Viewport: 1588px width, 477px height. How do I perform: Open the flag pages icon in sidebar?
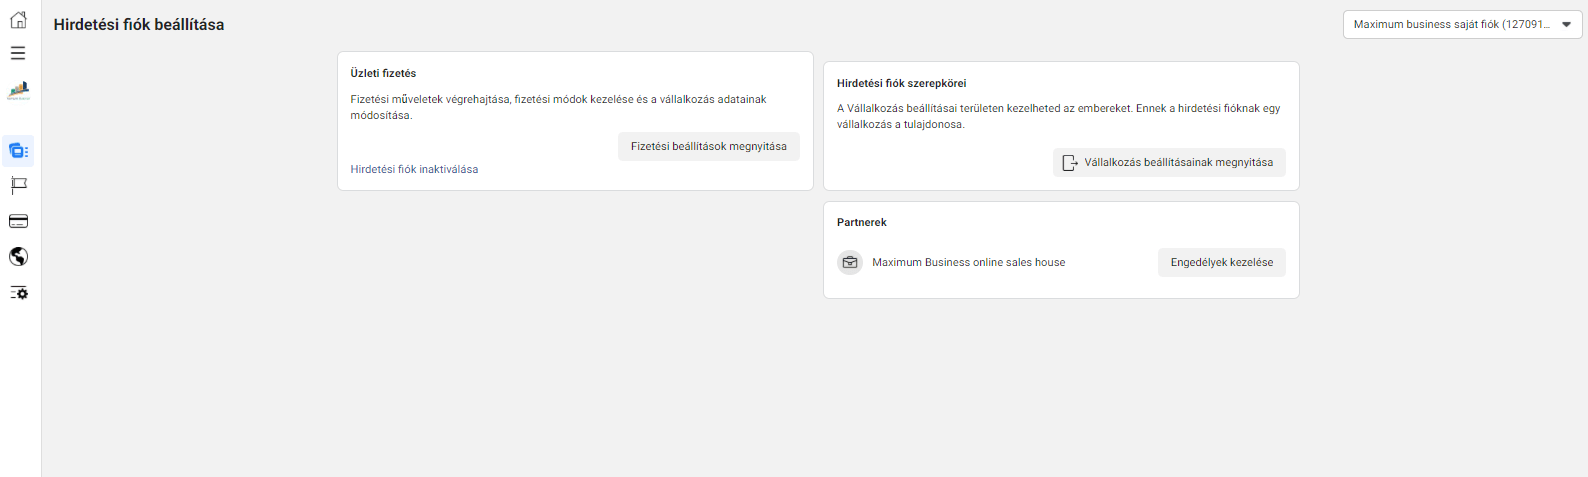point(18,186)
